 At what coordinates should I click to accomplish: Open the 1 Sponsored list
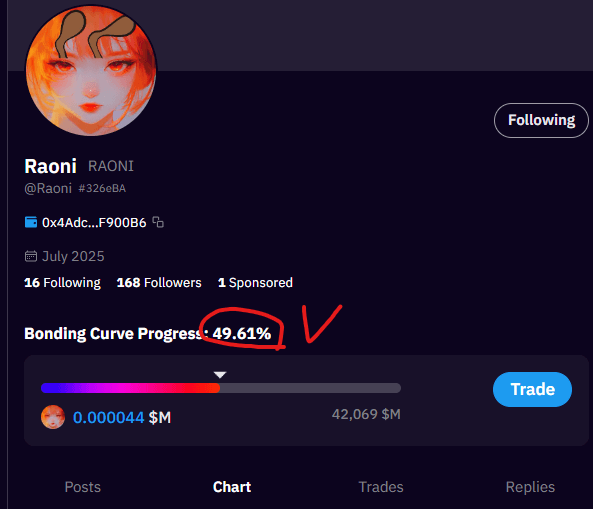(x=255, y=282)
